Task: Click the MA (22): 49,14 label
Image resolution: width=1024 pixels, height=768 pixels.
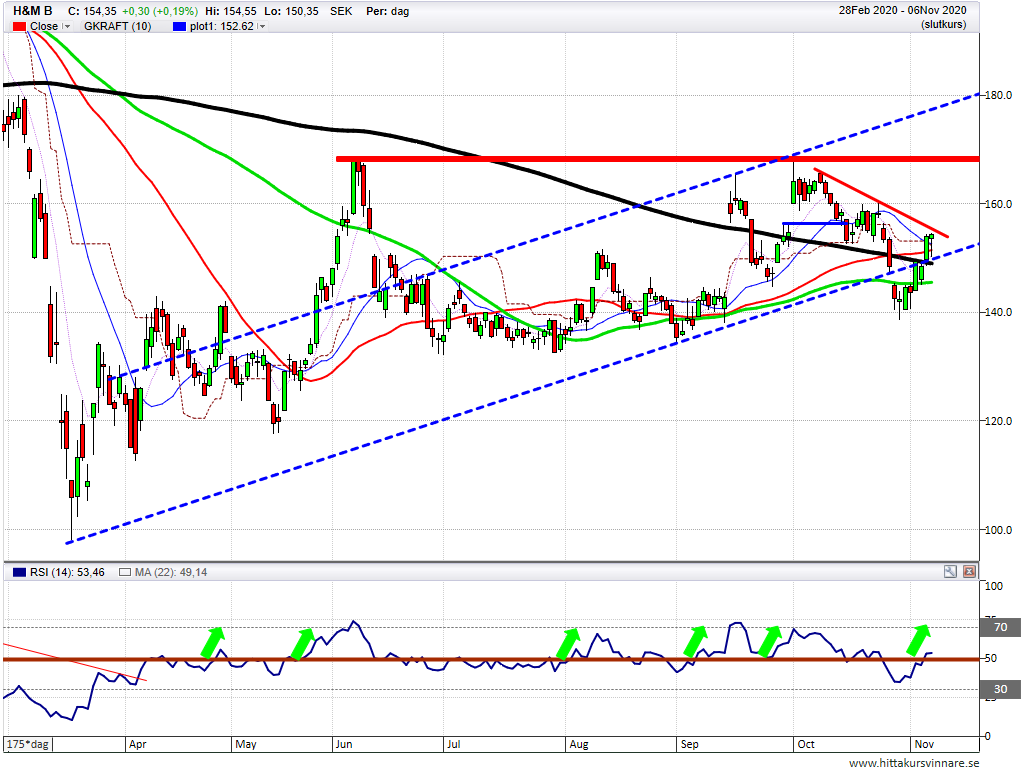Action: (171, 572)
